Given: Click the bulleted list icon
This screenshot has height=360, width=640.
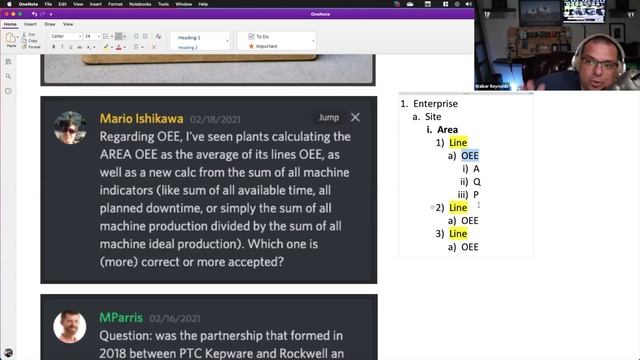Looking at the screenshot, I should click(x=106, y=36).
